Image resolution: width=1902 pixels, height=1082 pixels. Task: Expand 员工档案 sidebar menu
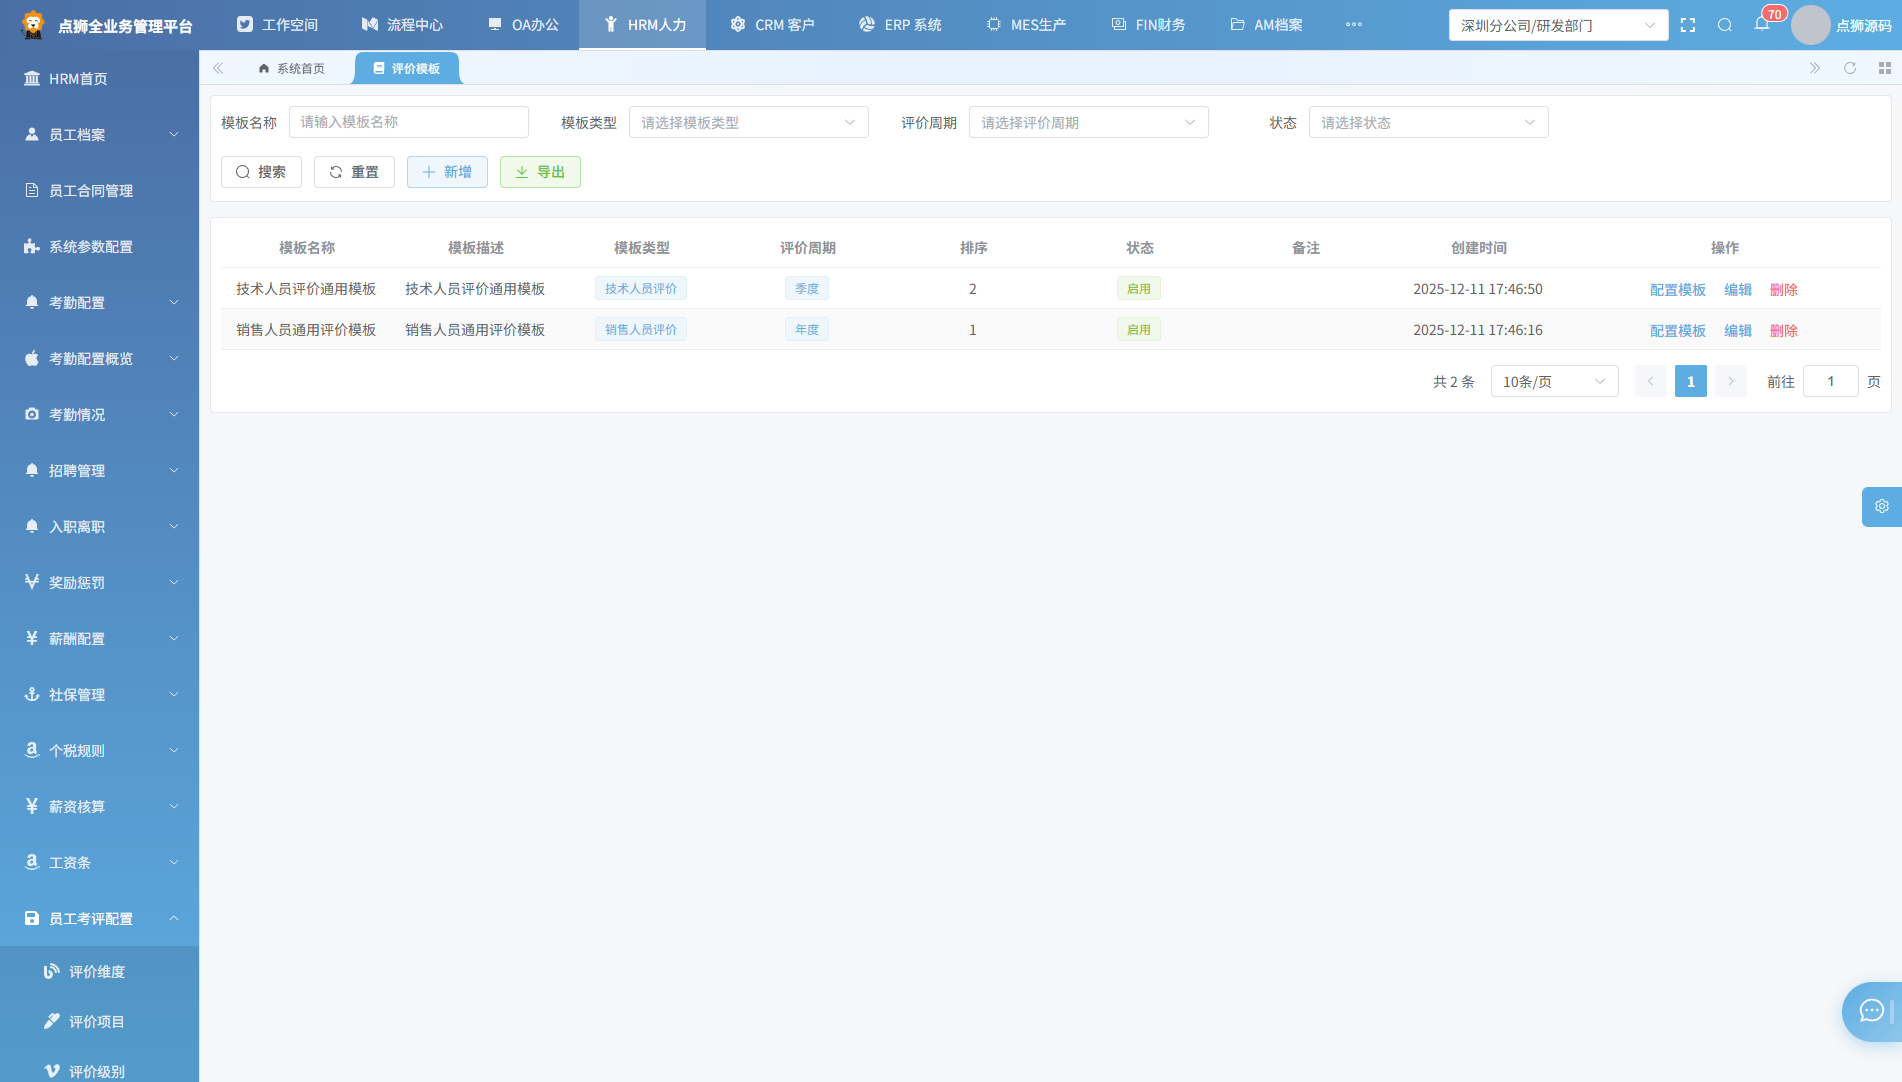click(99, 134)
